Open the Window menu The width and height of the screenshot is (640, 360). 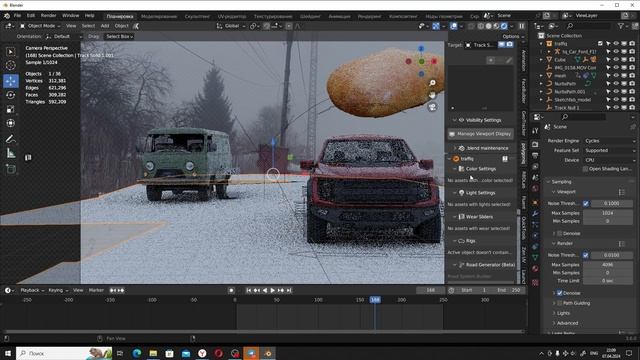tap(71, 16)
